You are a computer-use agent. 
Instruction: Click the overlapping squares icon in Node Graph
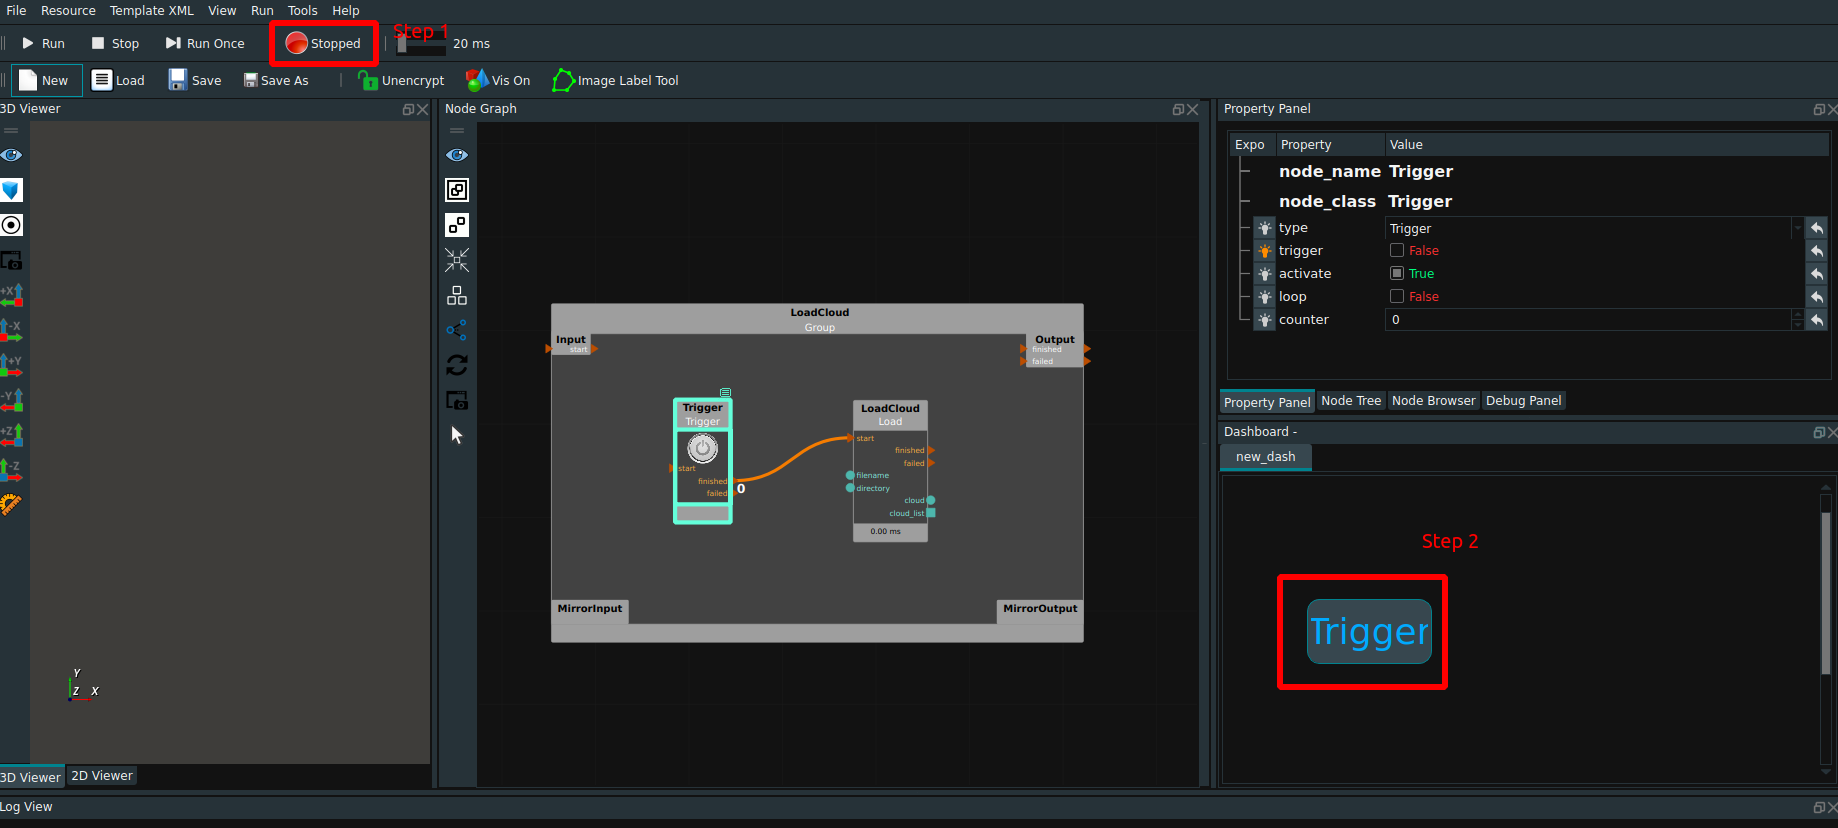[457, 190]
